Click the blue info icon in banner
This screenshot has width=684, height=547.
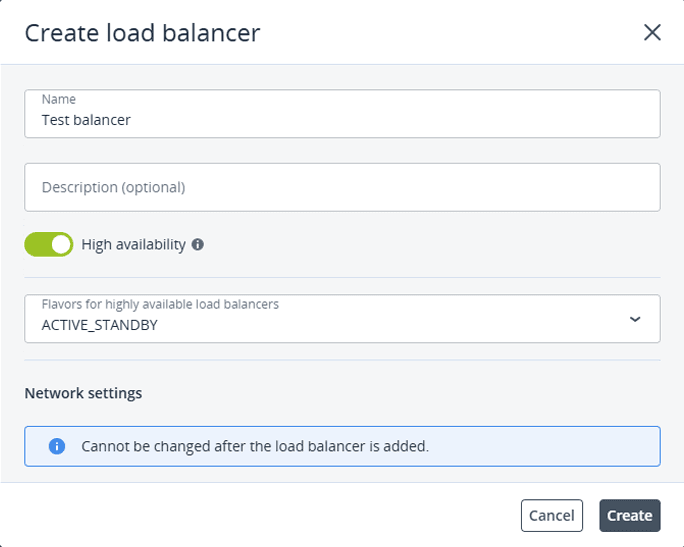click(57, 446)
